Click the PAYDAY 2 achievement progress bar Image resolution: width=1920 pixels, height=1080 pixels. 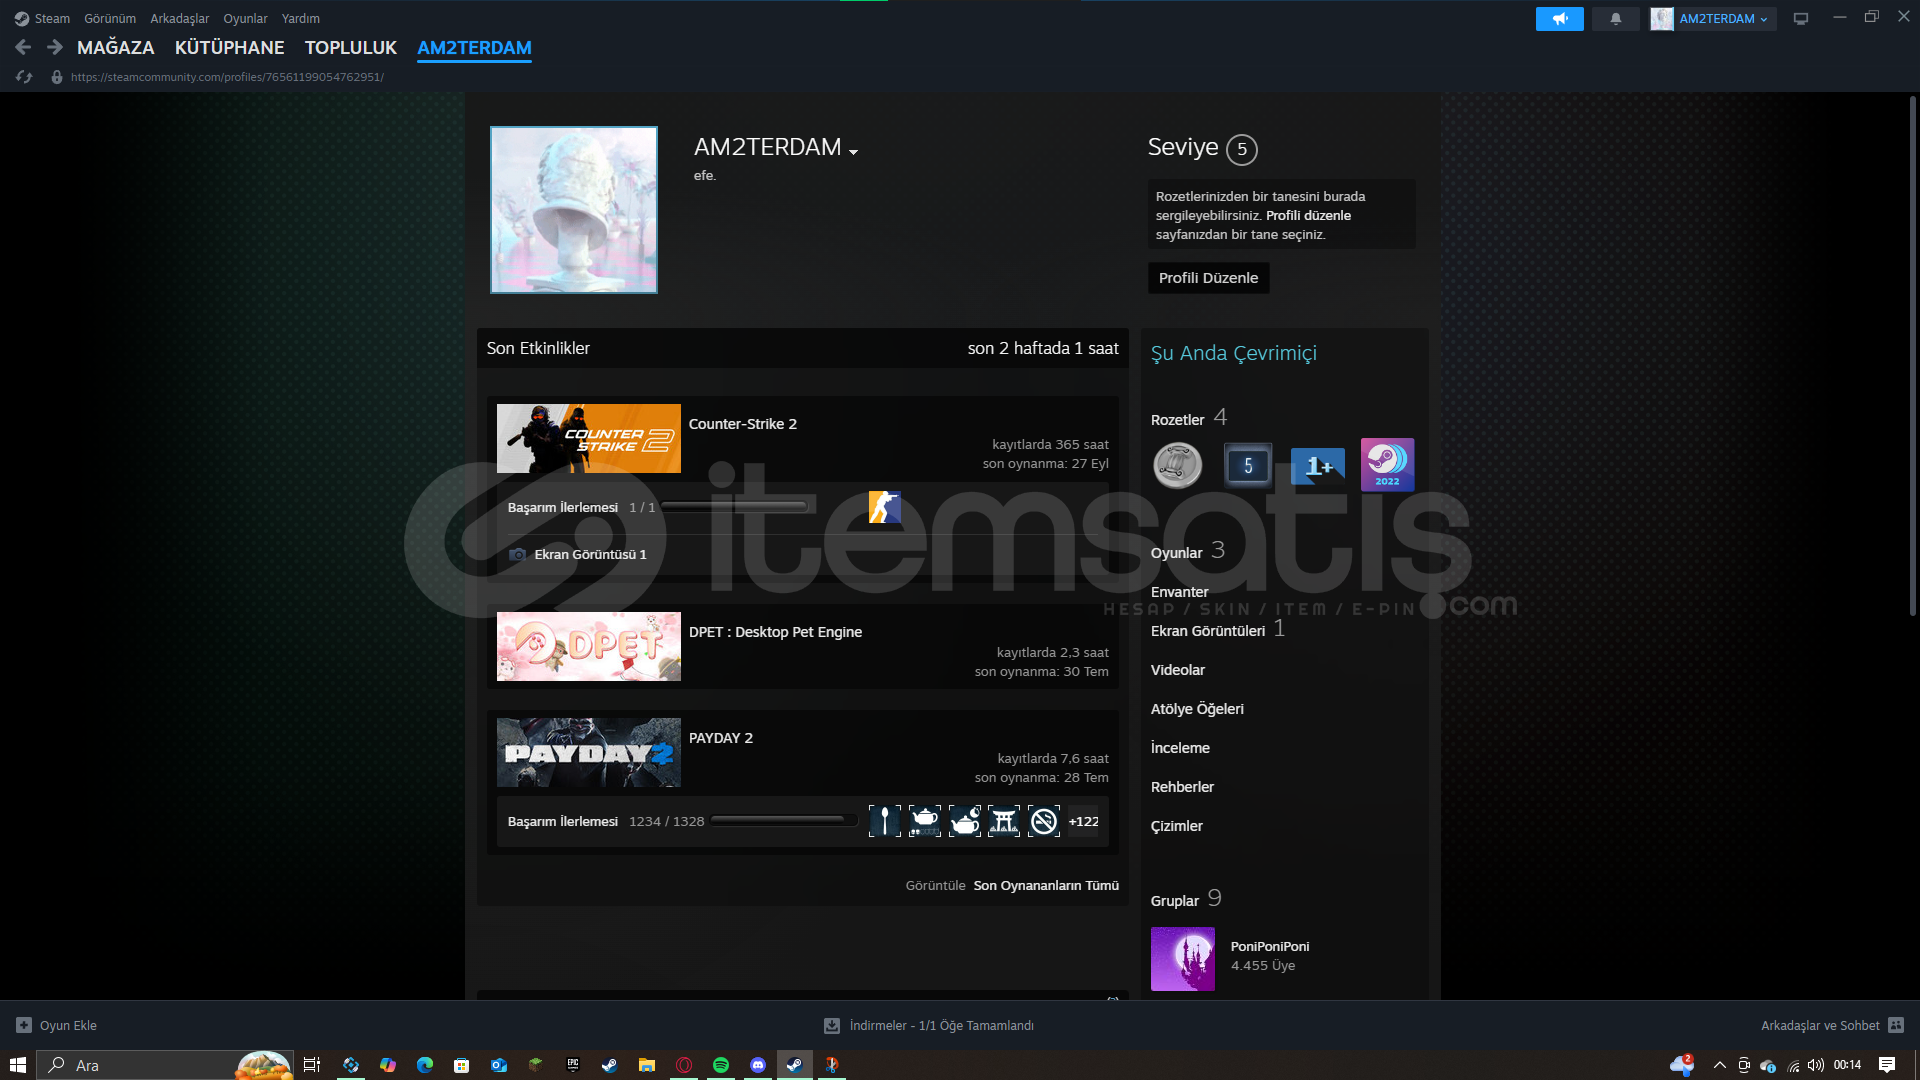(783, 821)
